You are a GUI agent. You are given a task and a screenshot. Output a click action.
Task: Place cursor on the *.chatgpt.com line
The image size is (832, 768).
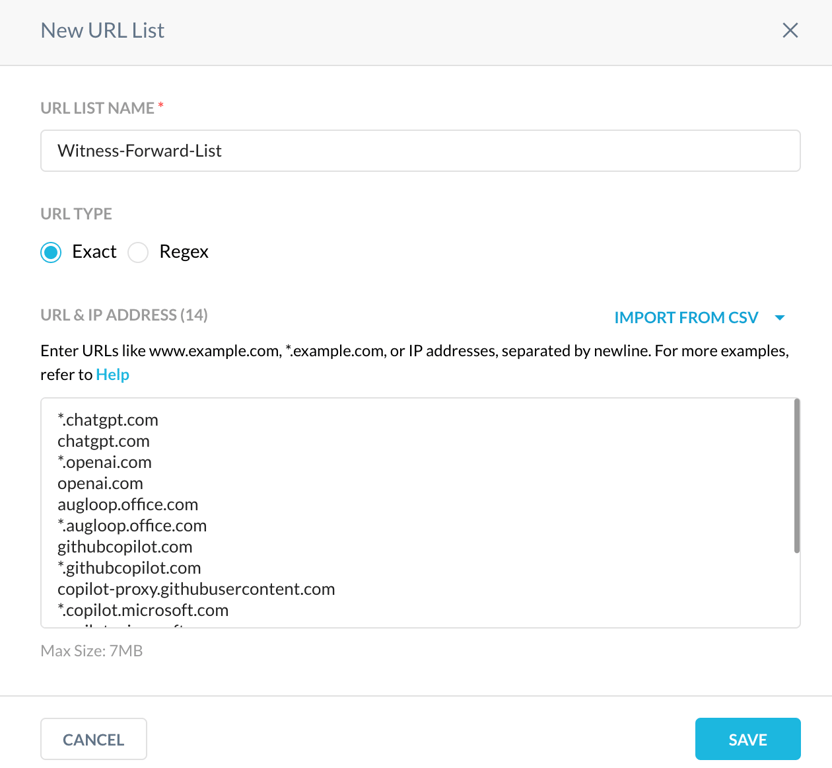tap(108, 420)
